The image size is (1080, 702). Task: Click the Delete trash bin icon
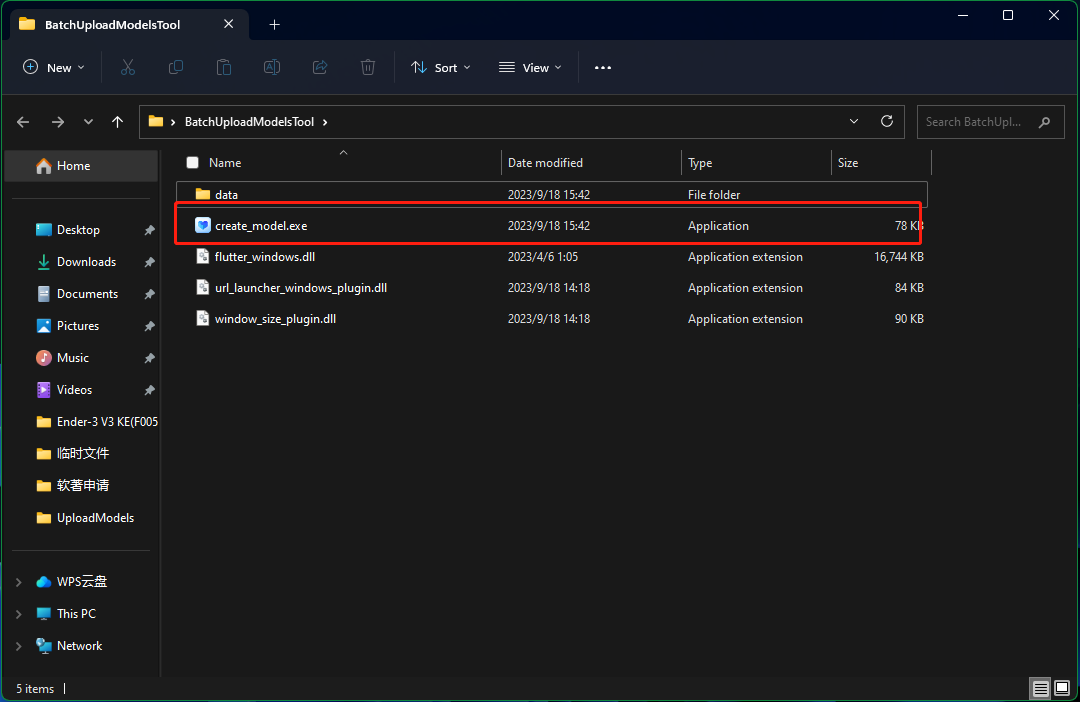pos(368,67)
